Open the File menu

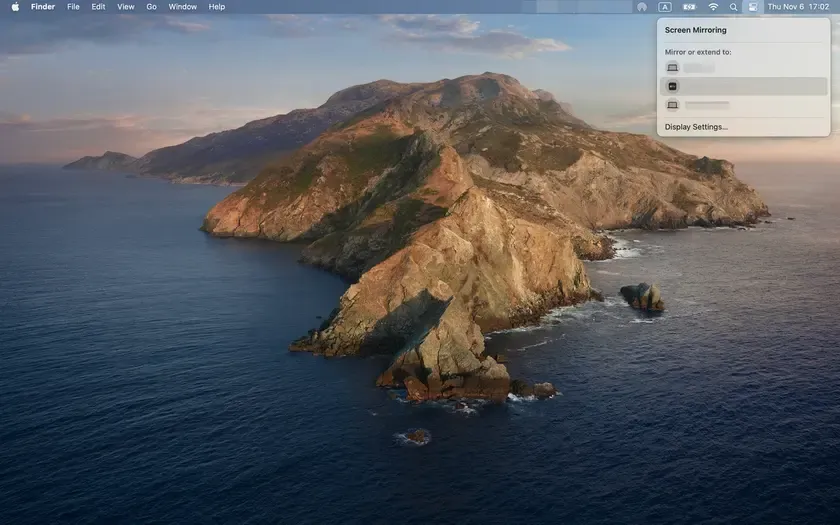[73, 7]
